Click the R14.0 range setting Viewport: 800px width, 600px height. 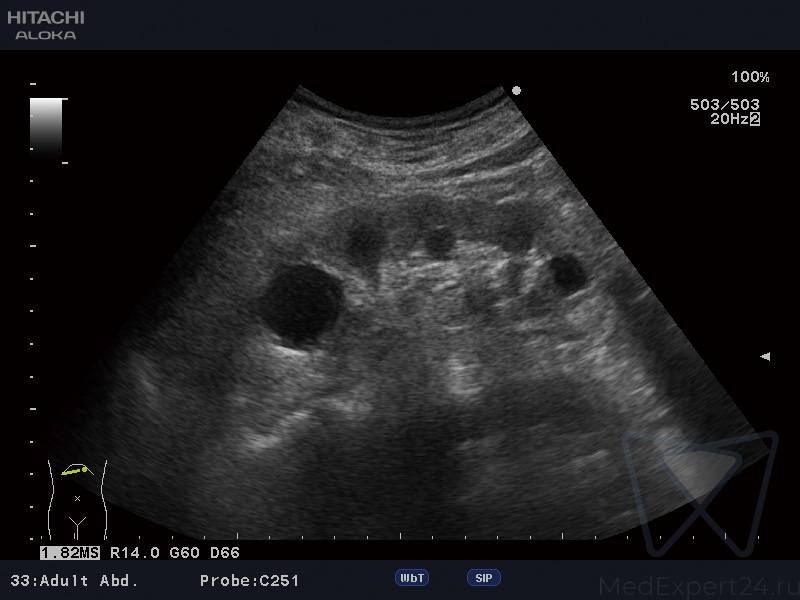(x=133, y=552)
